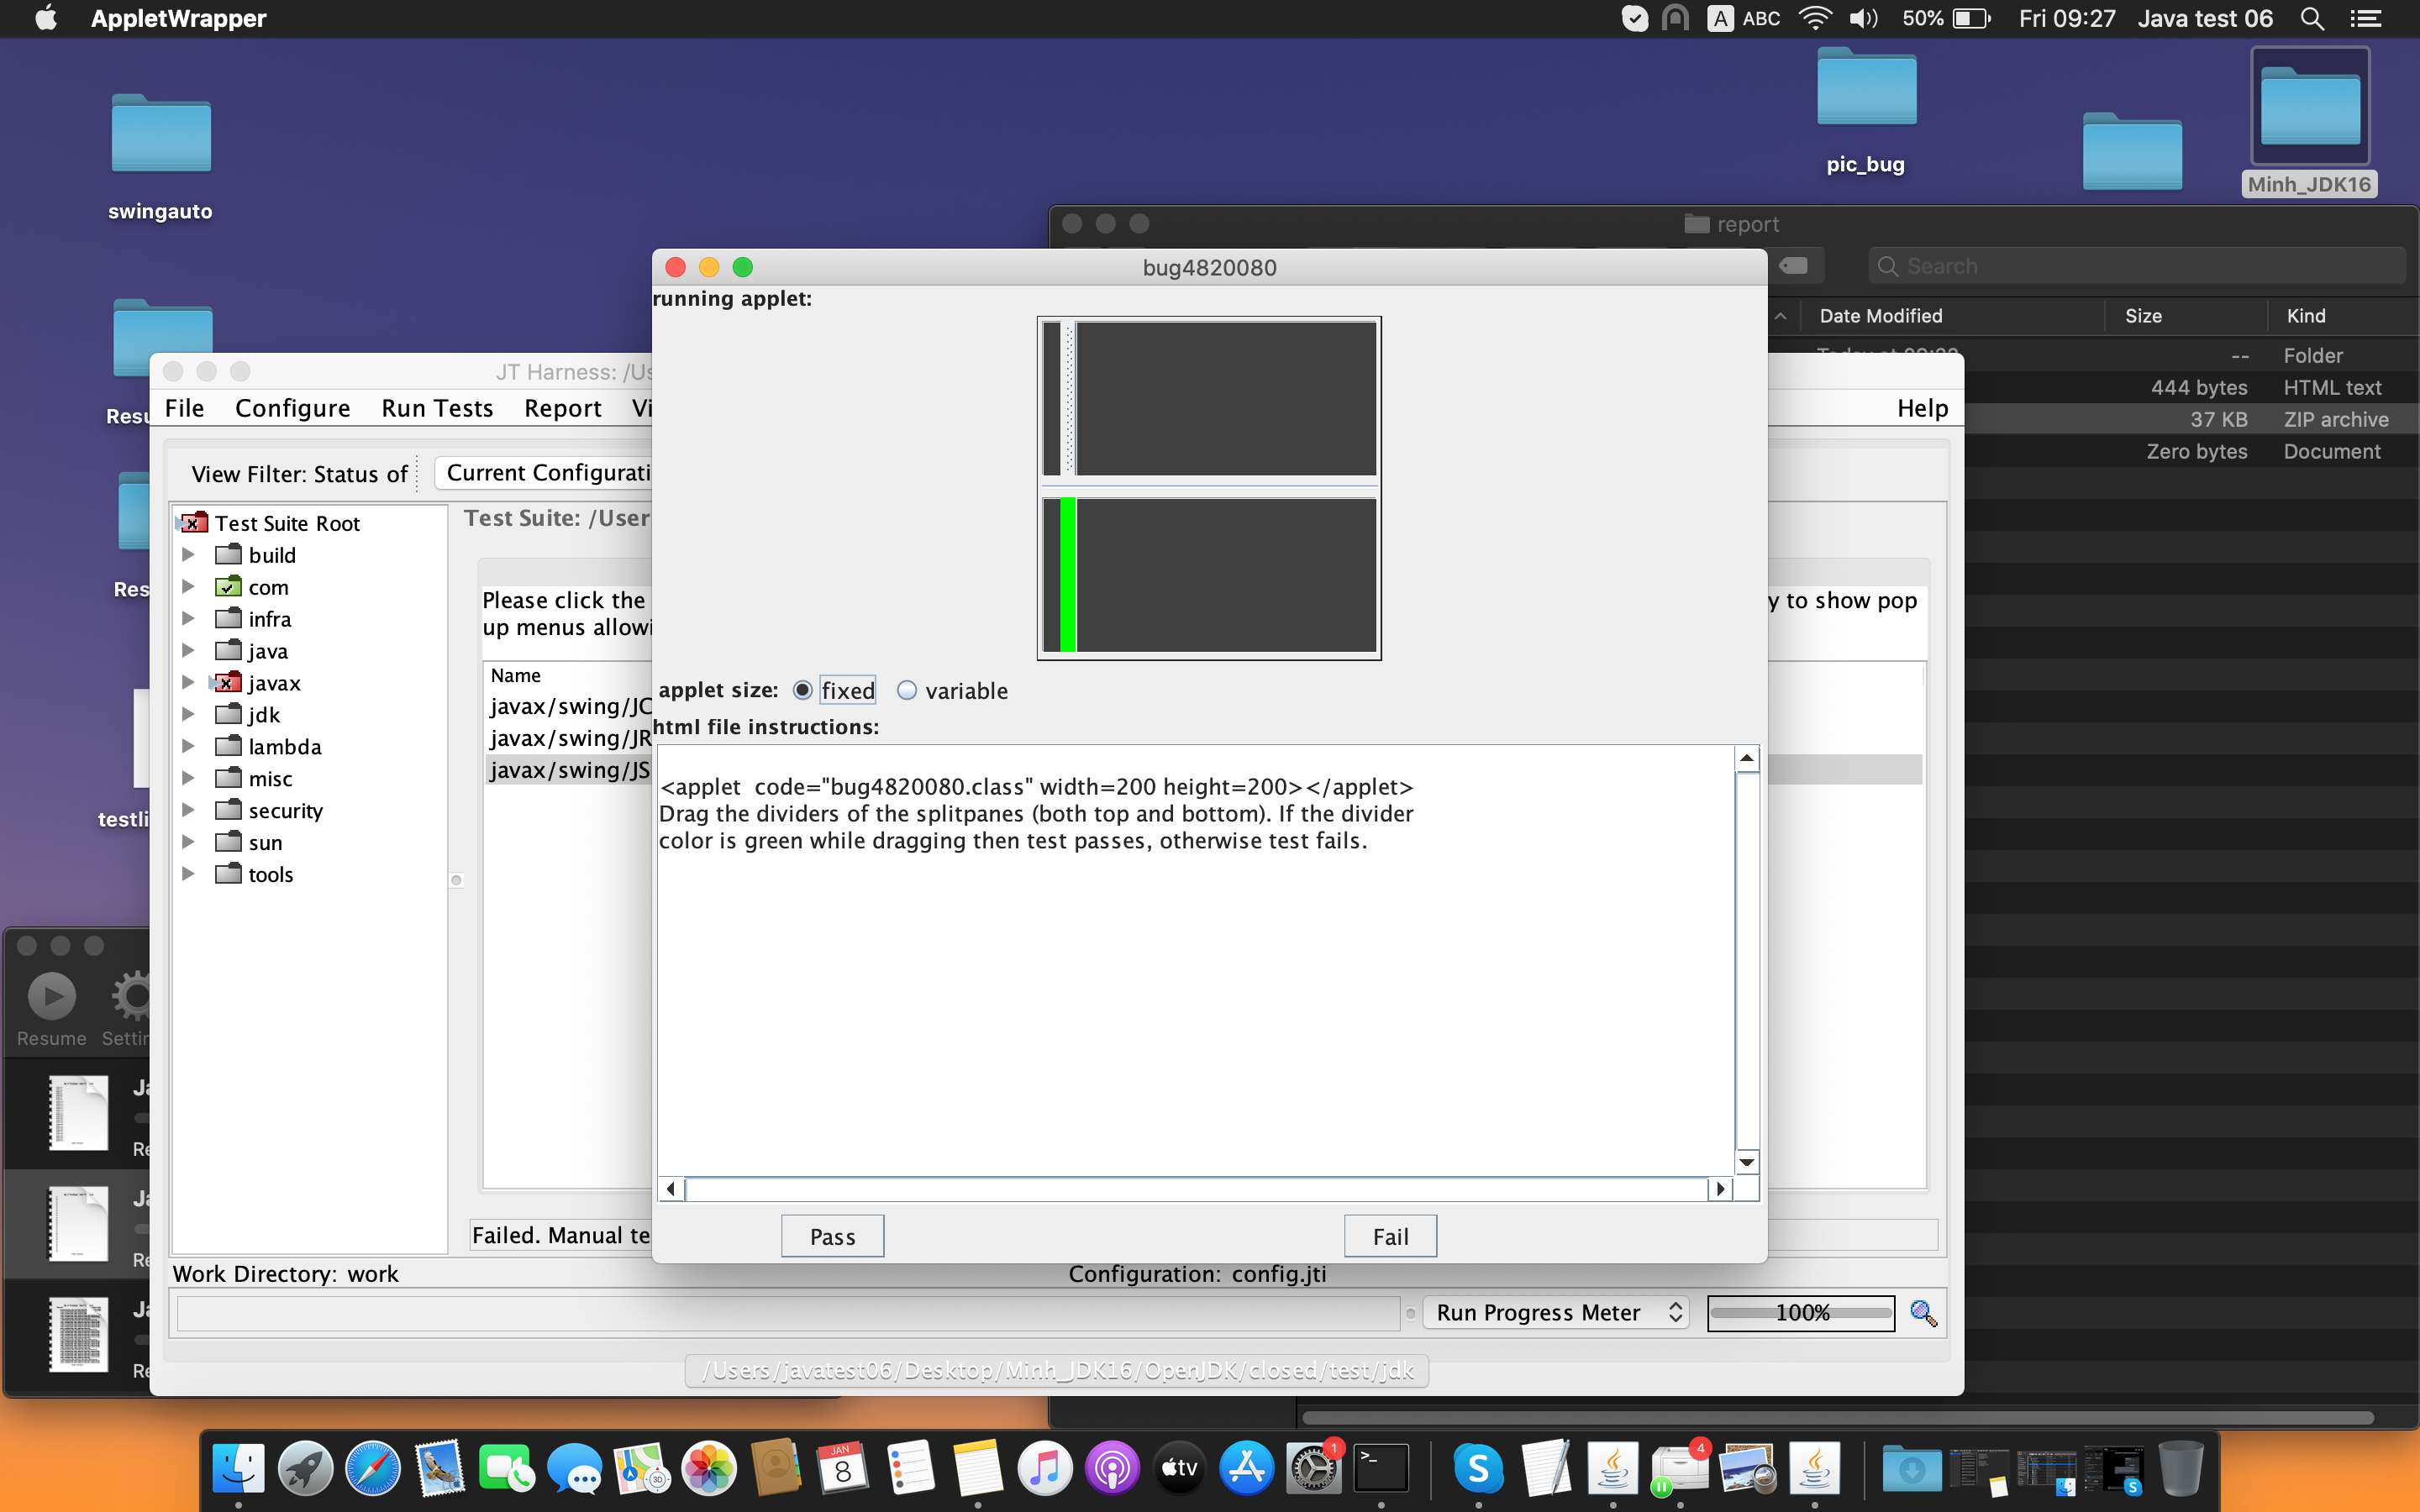Open the pic_bug desktop folder
The width and height of the screenshot is (2420, 1512).
[x=1865, y=90]
